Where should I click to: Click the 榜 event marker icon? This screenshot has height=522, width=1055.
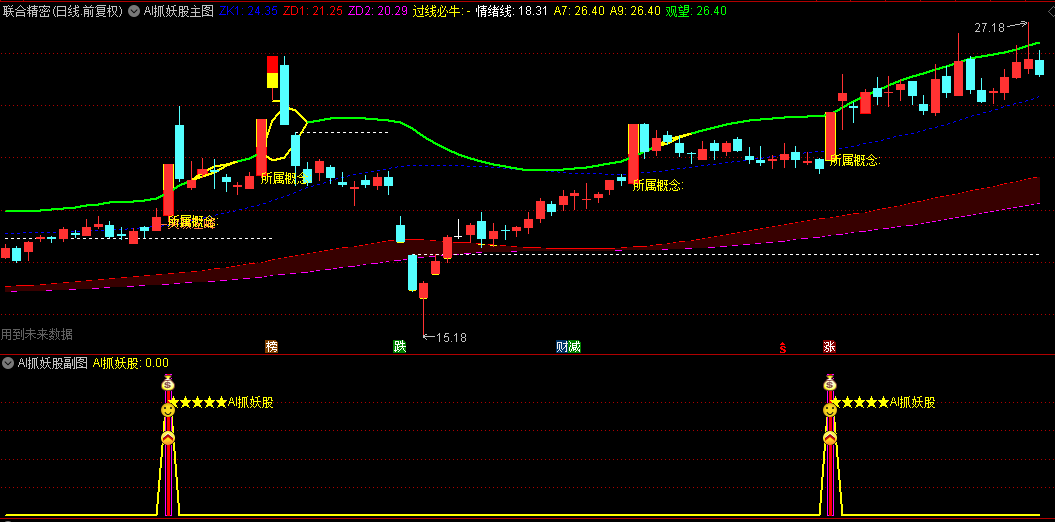pos(272,347)
